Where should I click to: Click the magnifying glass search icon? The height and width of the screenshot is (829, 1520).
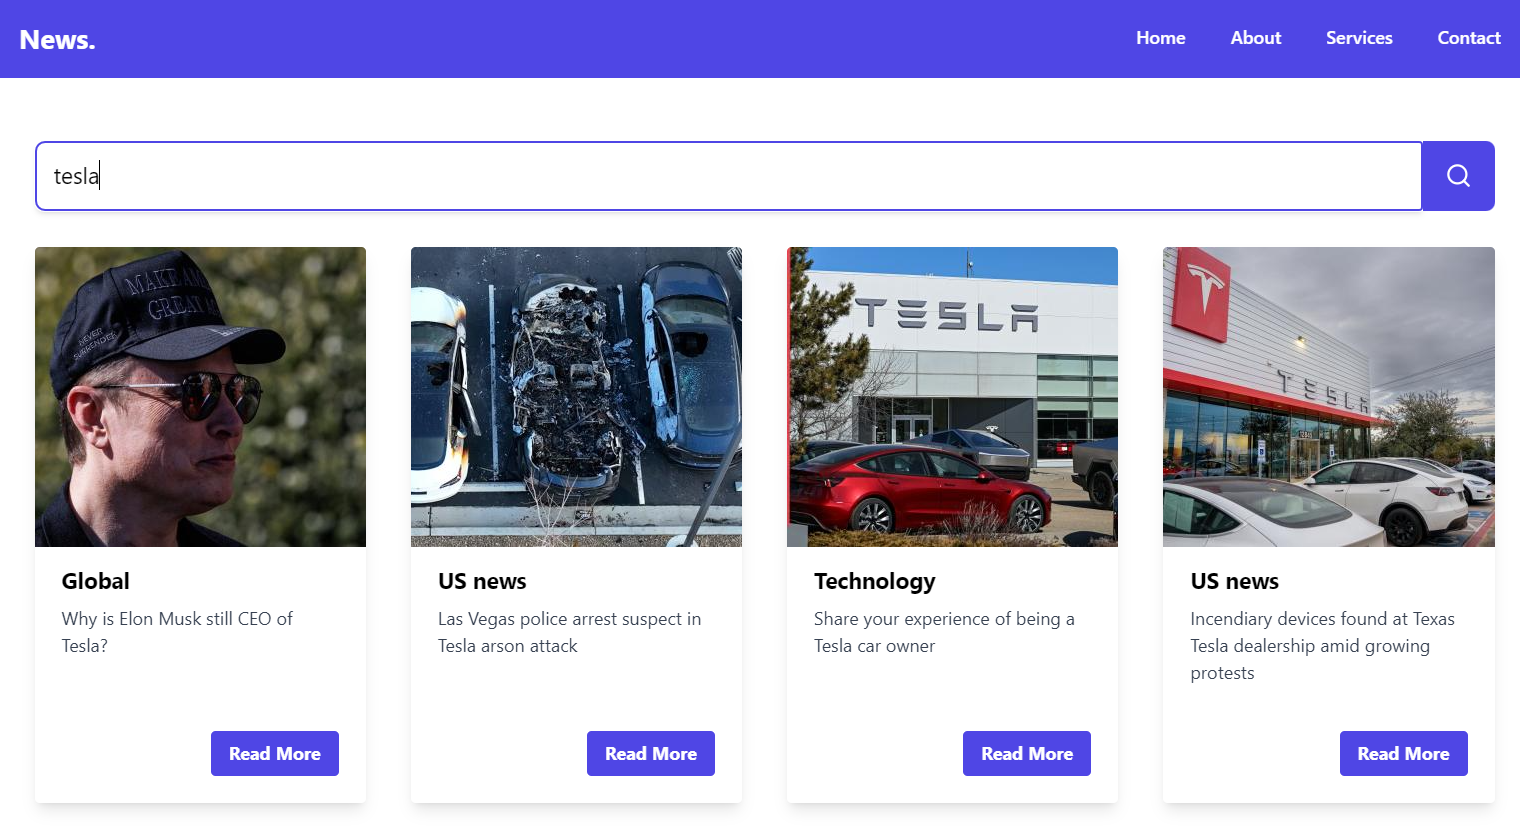[x=1458, y=176]
